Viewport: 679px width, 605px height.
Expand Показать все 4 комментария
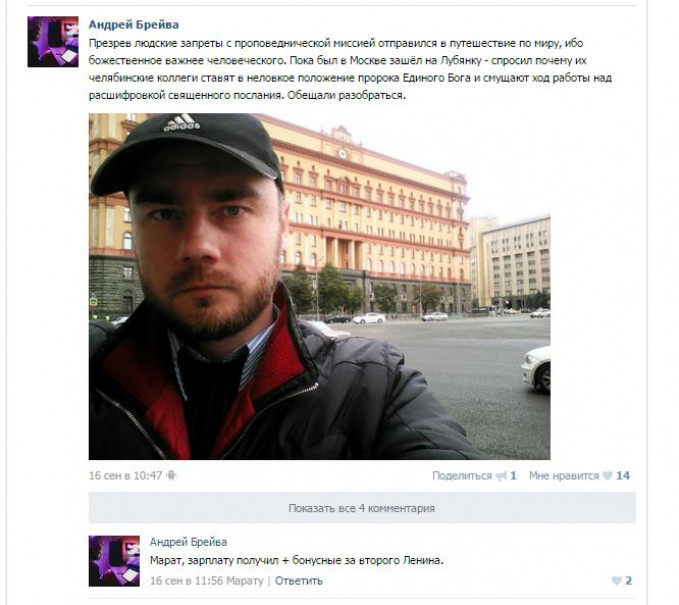[362, 508]
